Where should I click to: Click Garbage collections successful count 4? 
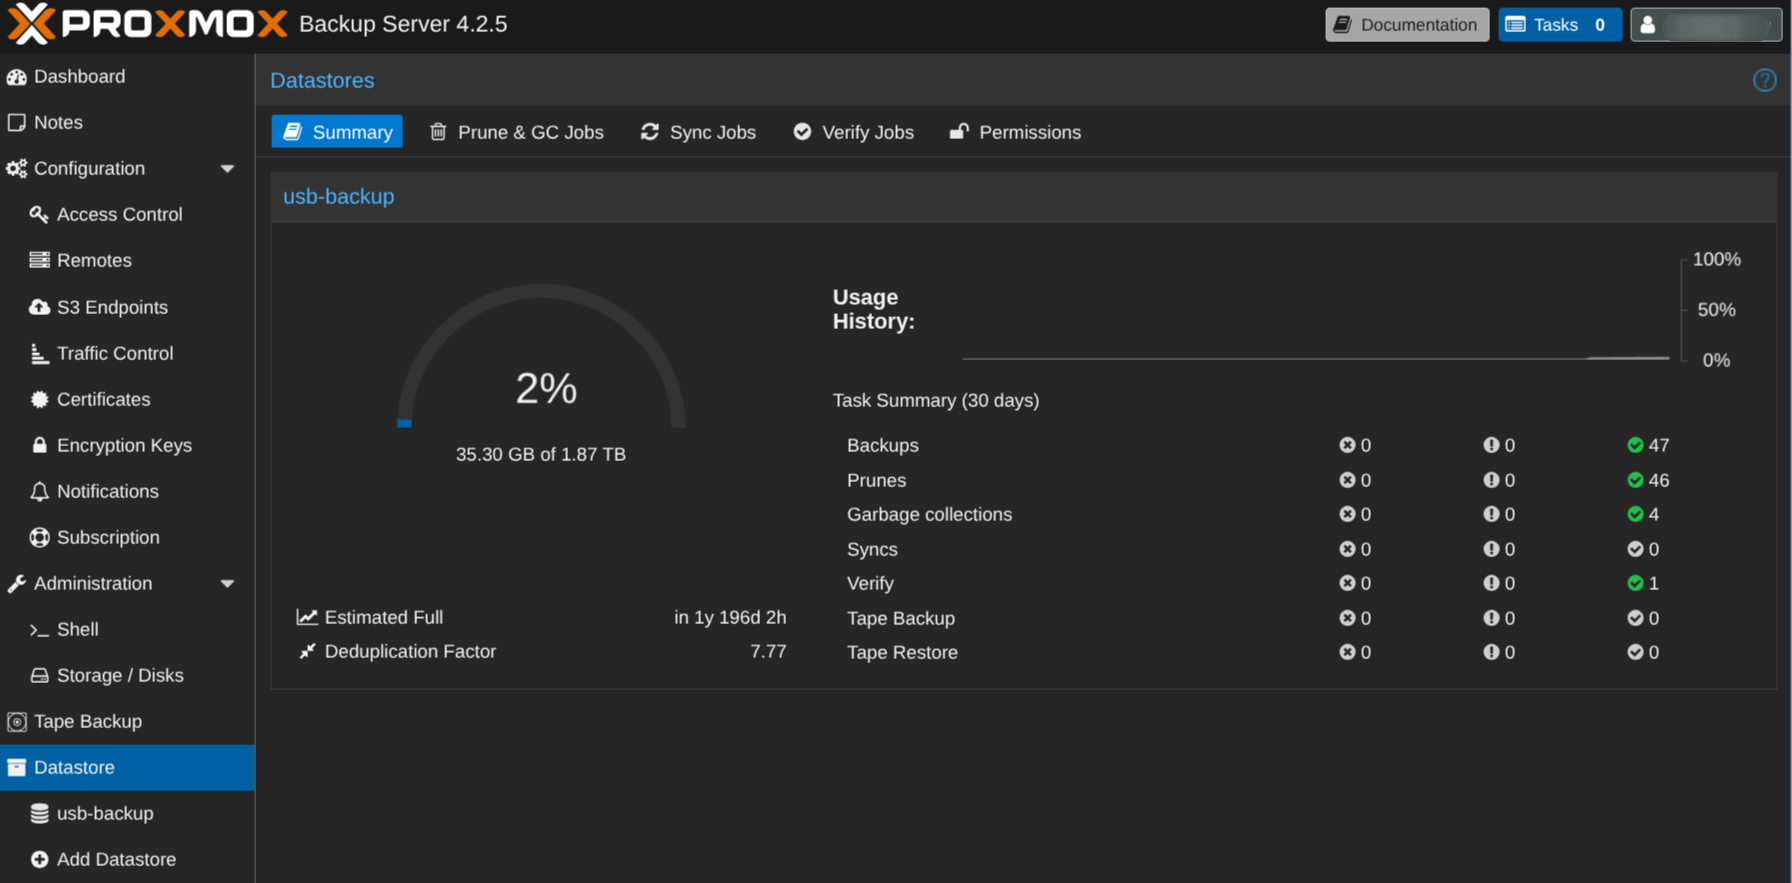[x=1643, y=514]
